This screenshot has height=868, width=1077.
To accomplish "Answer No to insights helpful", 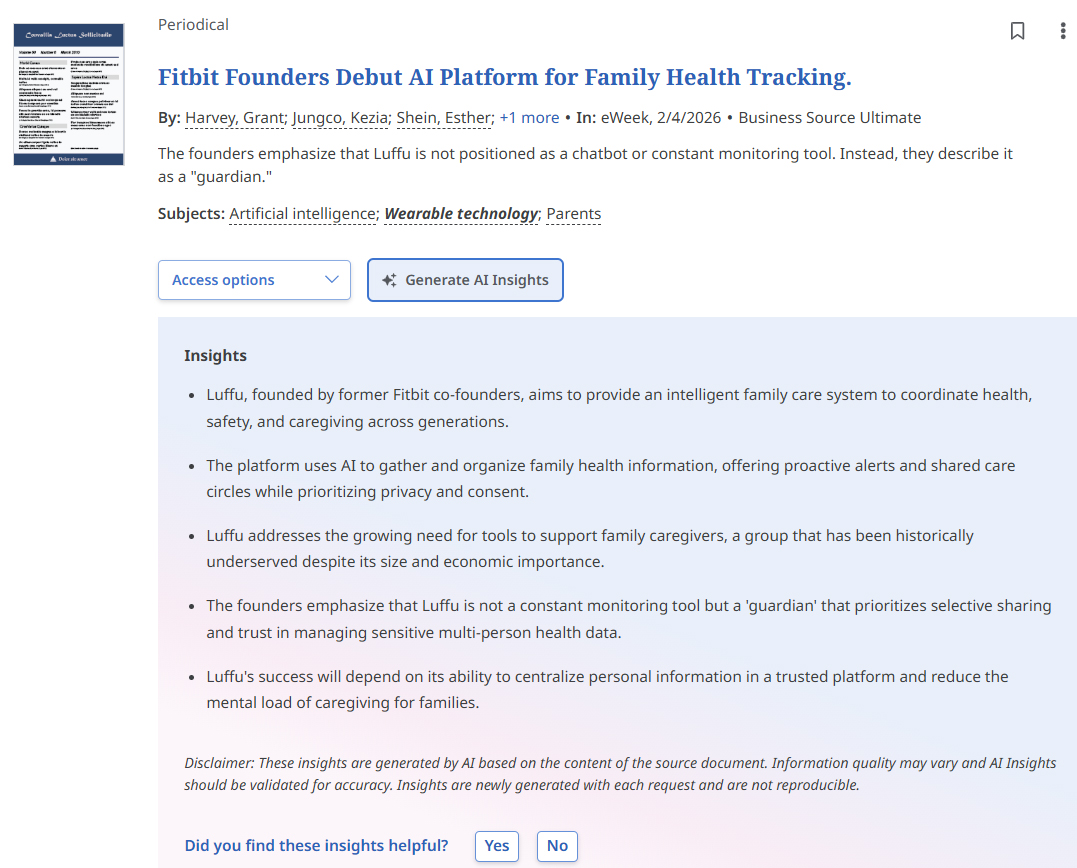I will (557, 846).
